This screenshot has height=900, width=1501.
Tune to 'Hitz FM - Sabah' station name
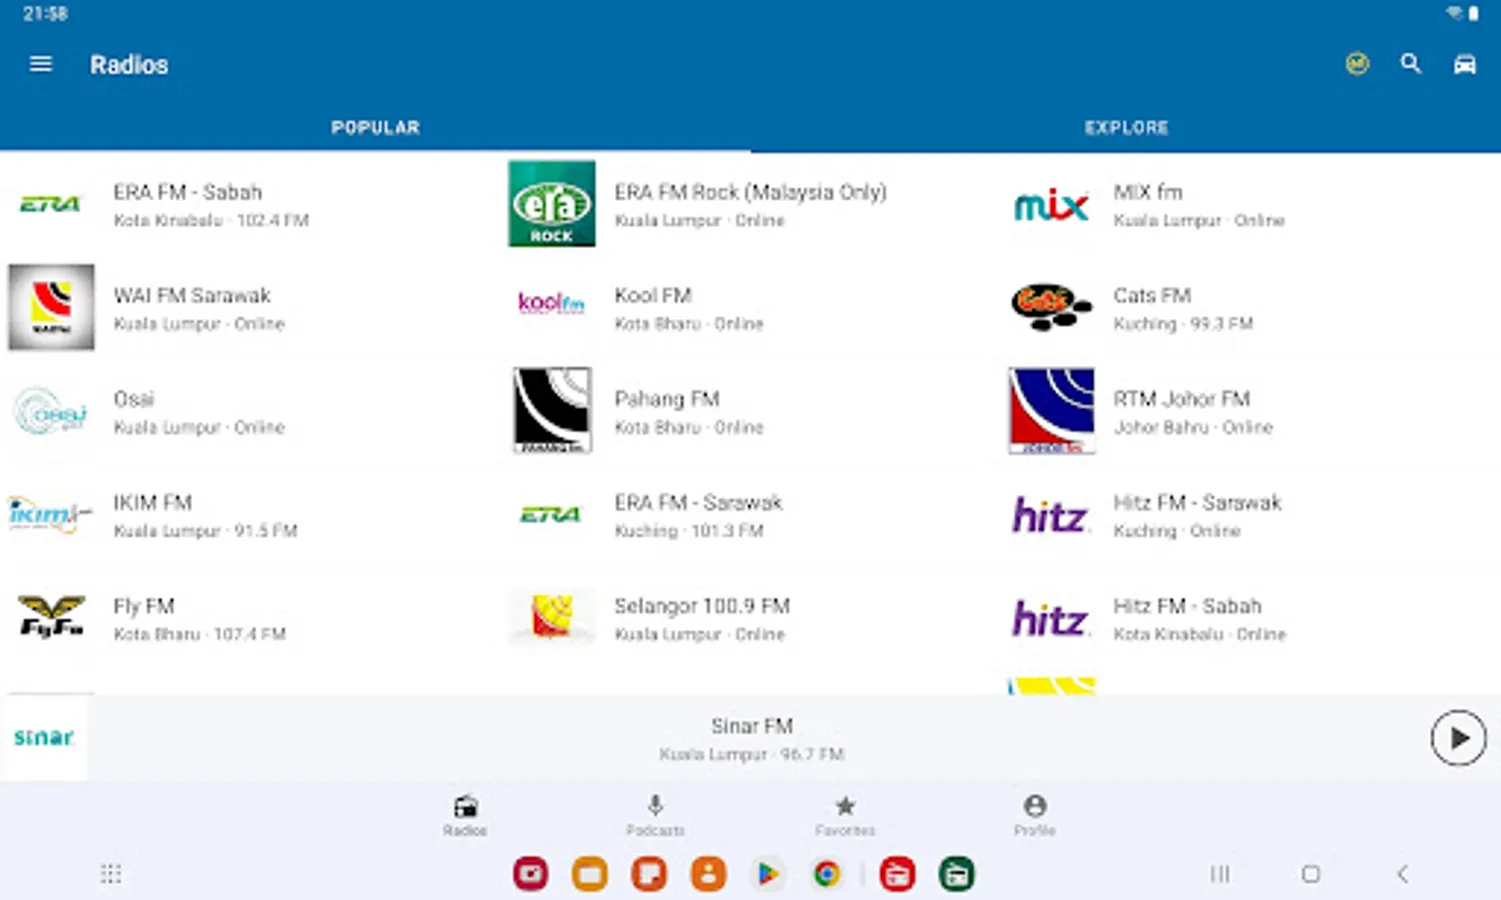click(1187, 606)
